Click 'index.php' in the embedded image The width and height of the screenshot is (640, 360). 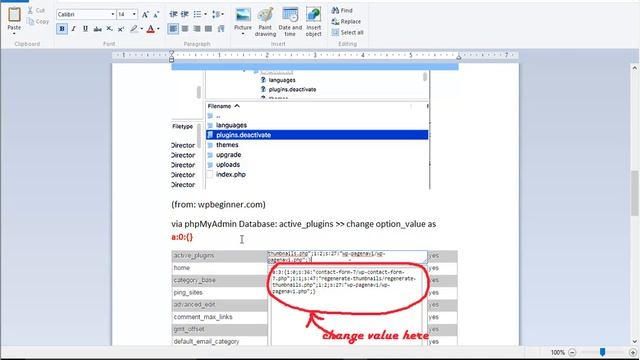tap(231, 175)
